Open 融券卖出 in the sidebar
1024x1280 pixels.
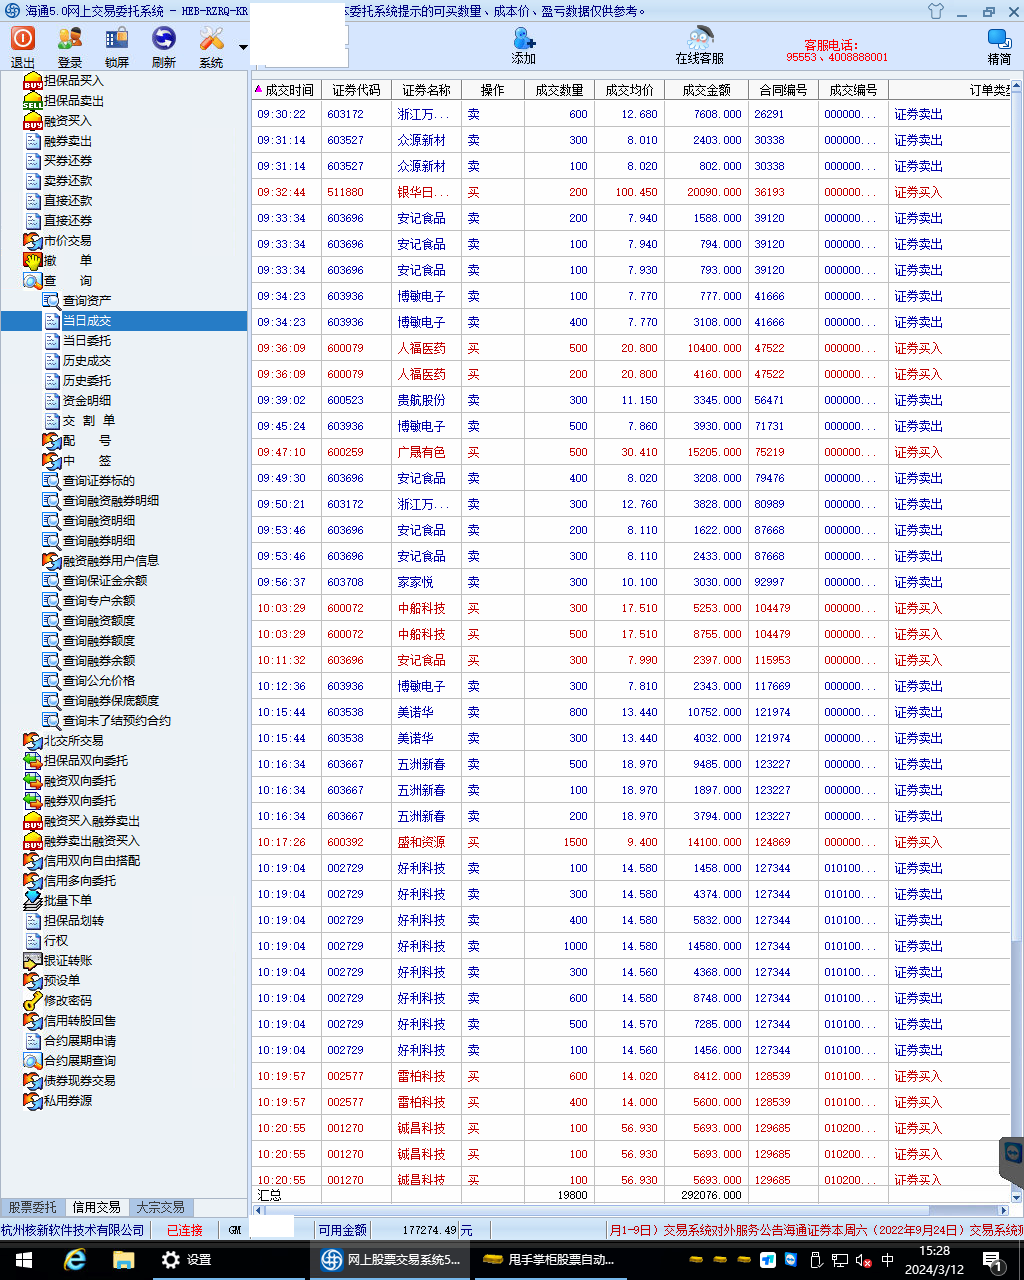(67, 140)
